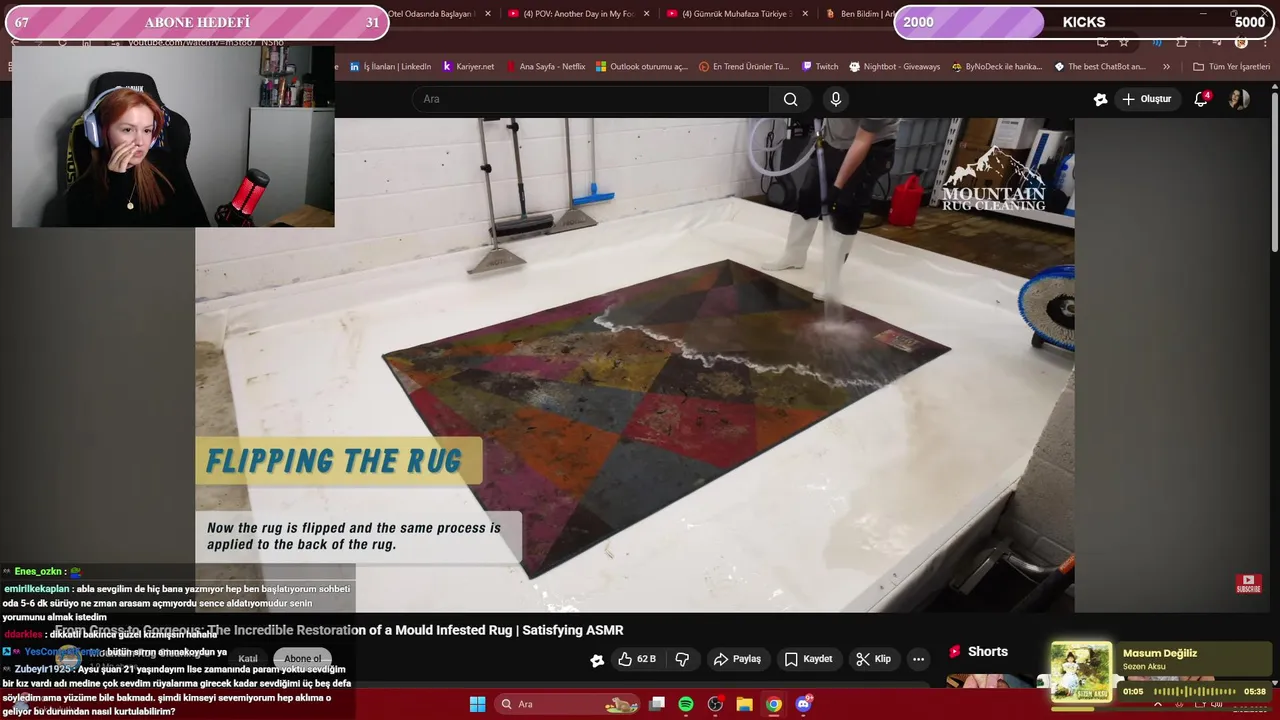
Task: Click the Katıl join button
Action: click(247, 659)
